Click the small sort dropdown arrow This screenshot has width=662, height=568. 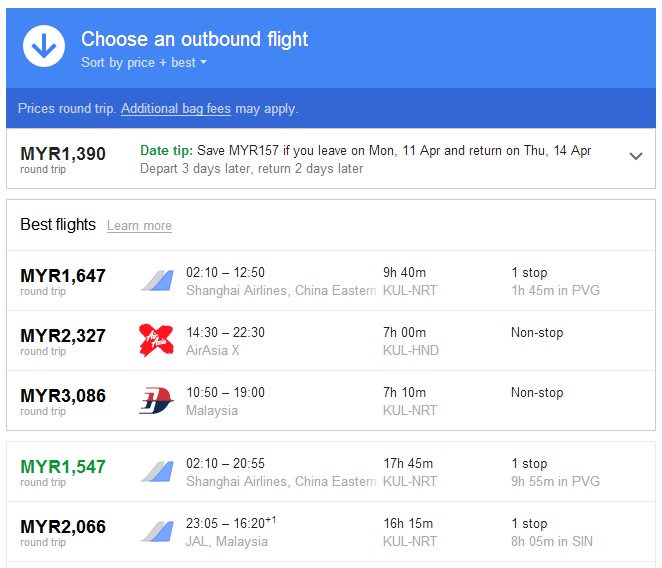(203, 62)
